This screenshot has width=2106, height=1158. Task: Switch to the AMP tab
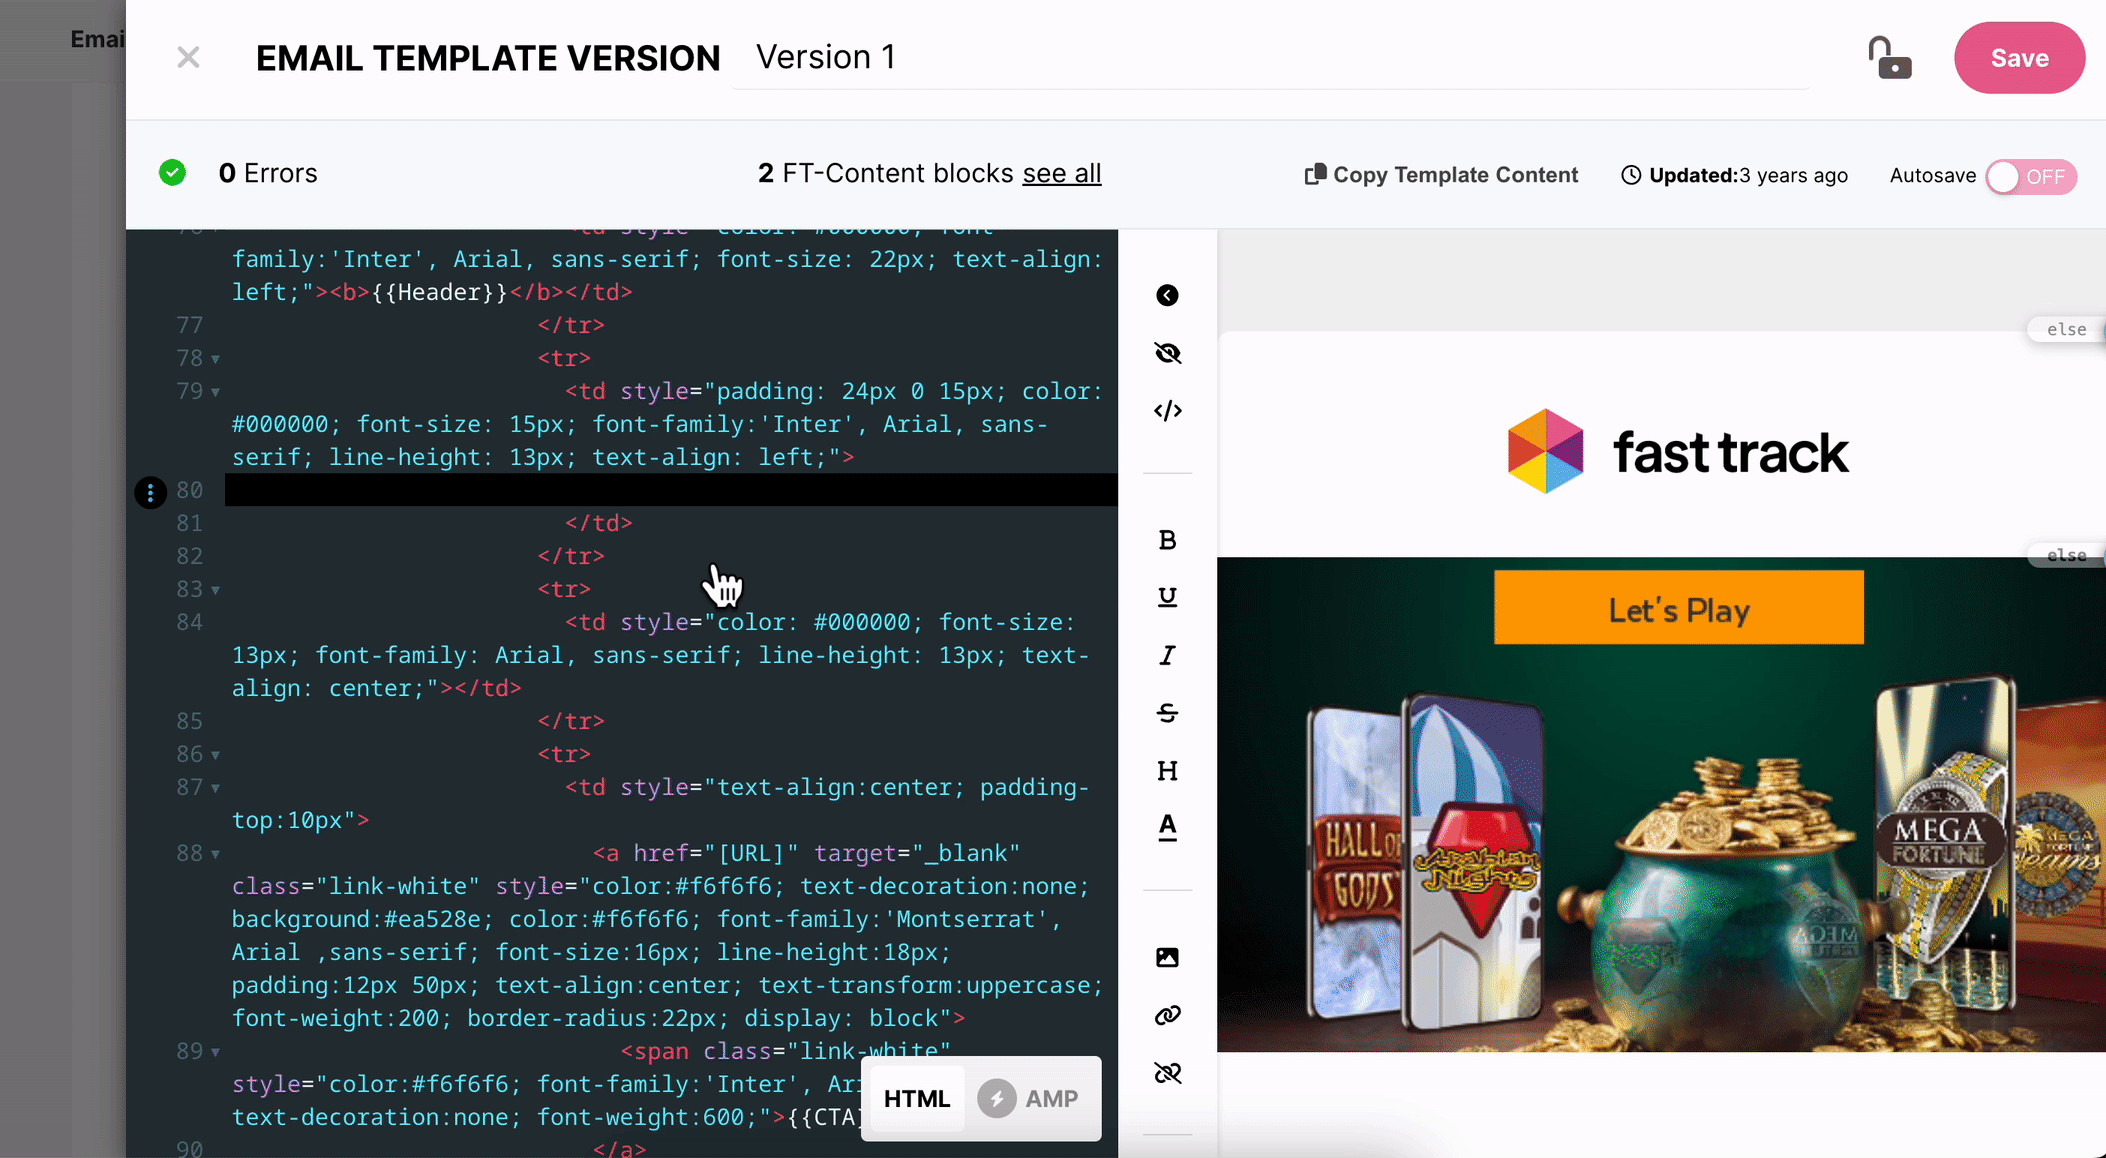pos(1029,1099)
